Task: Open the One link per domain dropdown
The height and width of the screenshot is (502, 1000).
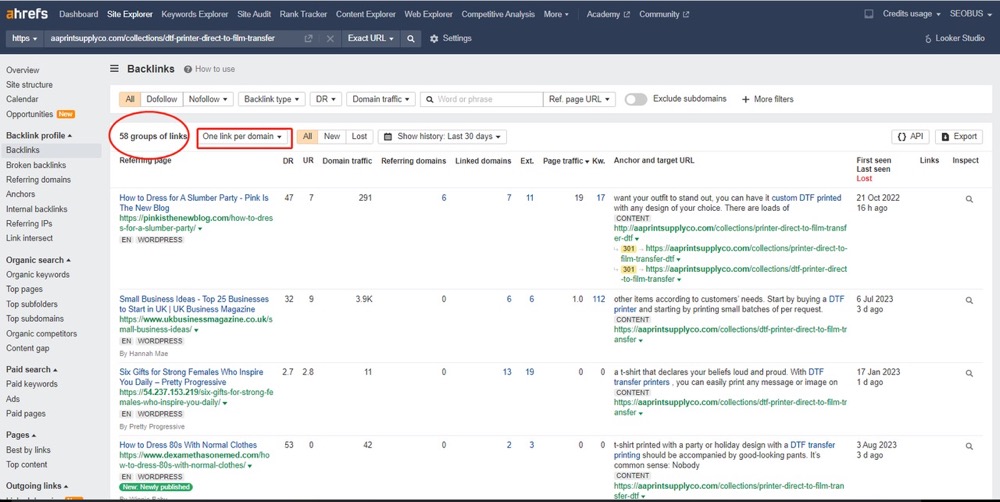Action: coord(244,137)
